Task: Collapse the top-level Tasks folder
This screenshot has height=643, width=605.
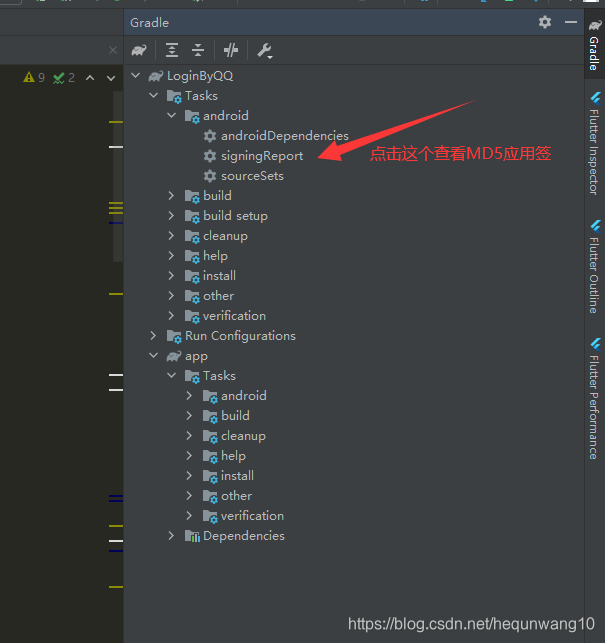Action: pos(154,96)
